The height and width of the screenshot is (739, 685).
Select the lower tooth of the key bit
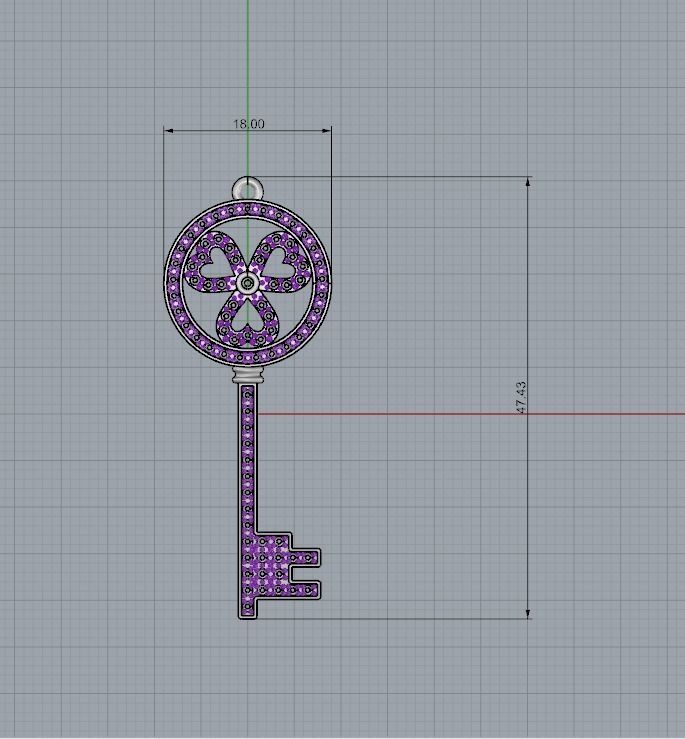coord(305,589)
